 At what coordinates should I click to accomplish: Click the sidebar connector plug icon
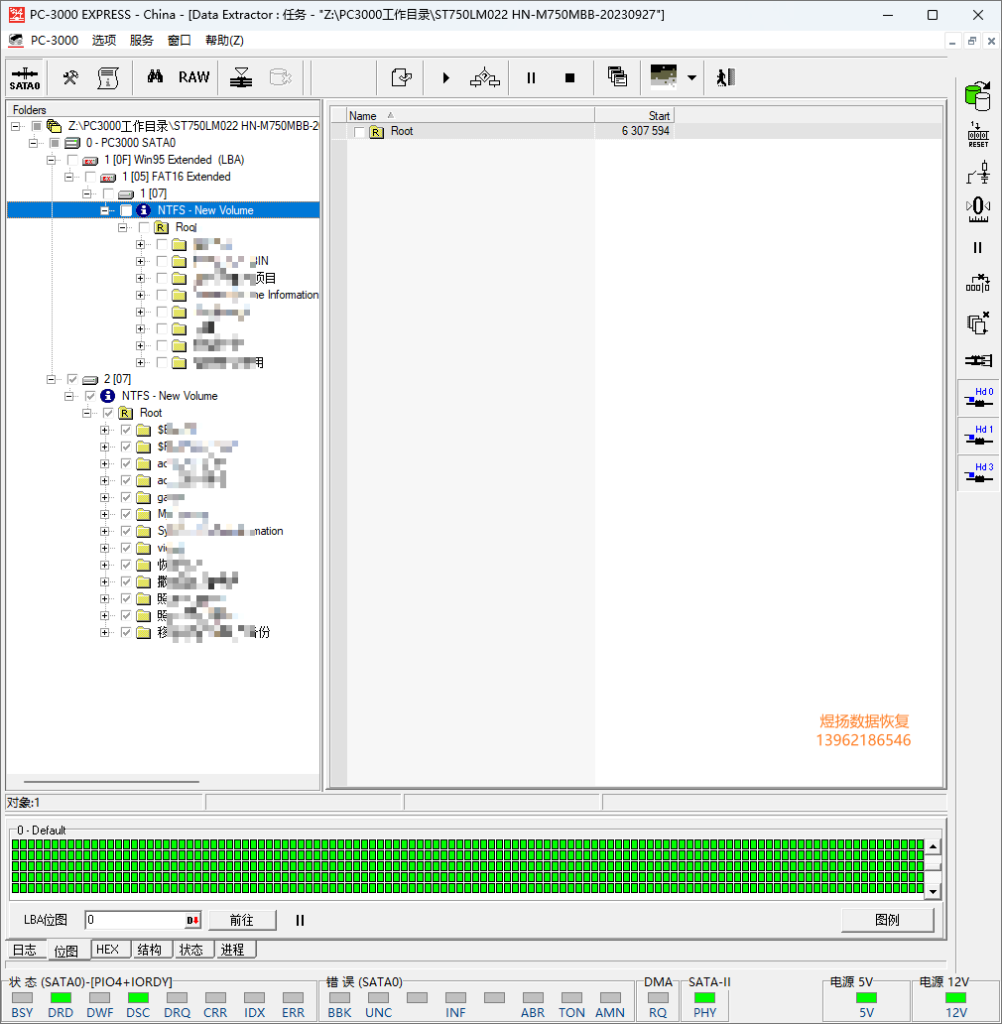click(x=978, y=360)
